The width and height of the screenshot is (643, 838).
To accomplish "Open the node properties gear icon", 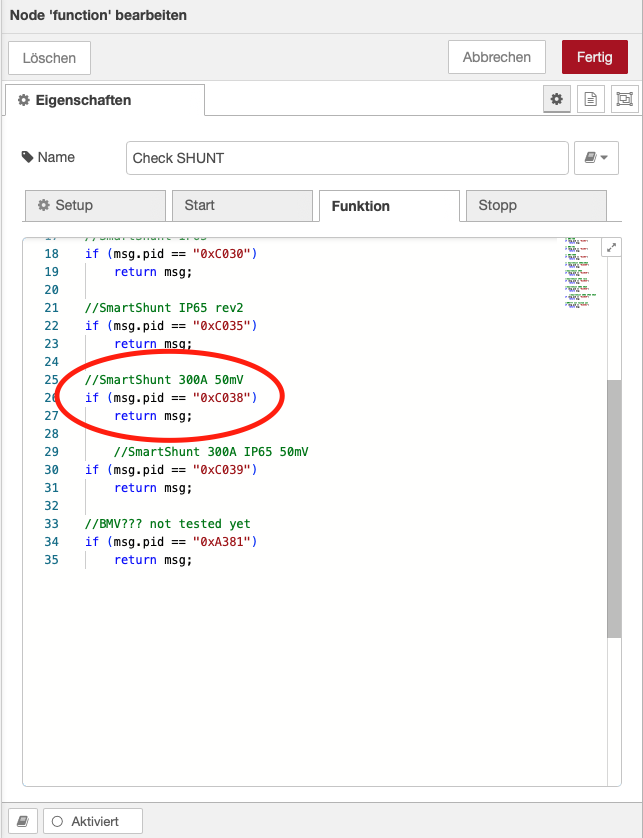I will (557, 99).
